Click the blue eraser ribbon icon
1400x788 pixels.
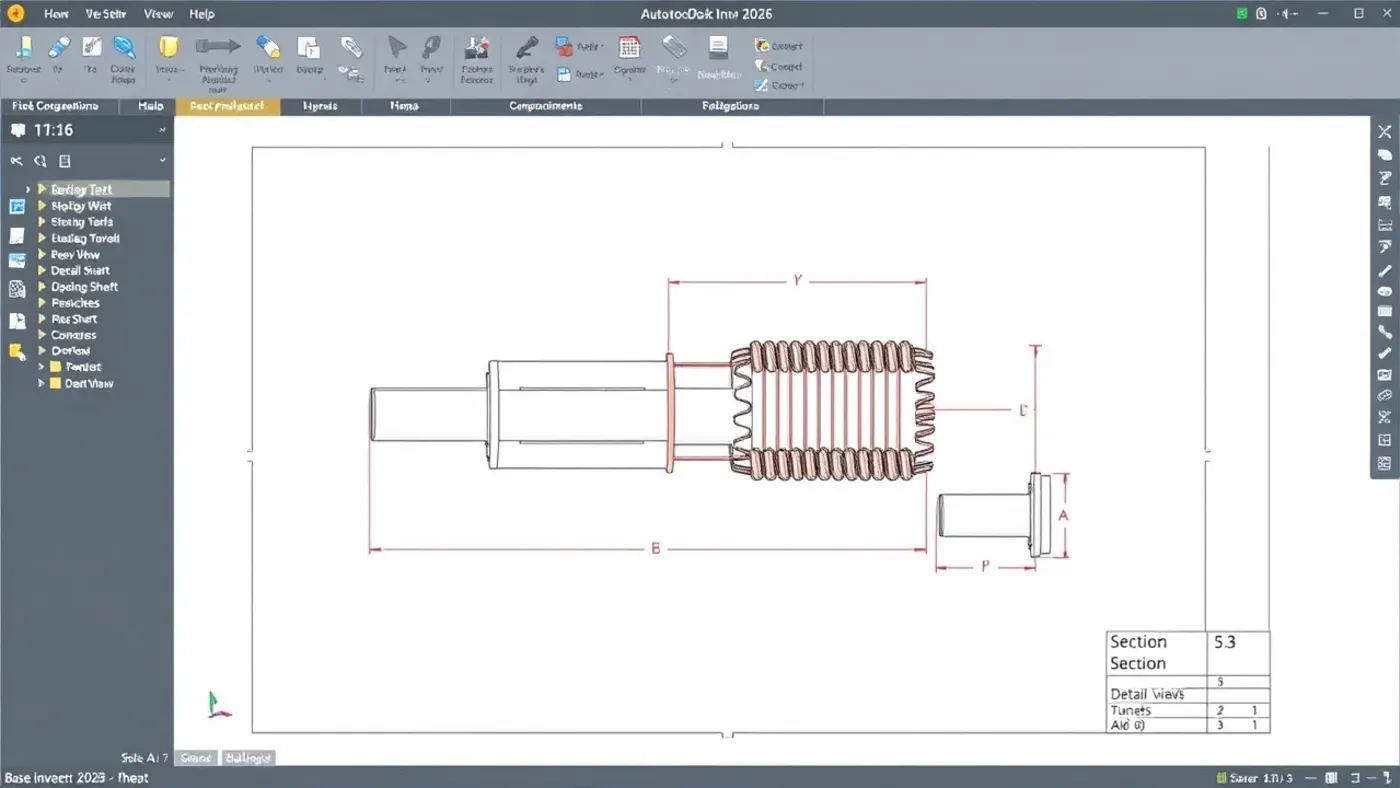(x=59, y=47)
